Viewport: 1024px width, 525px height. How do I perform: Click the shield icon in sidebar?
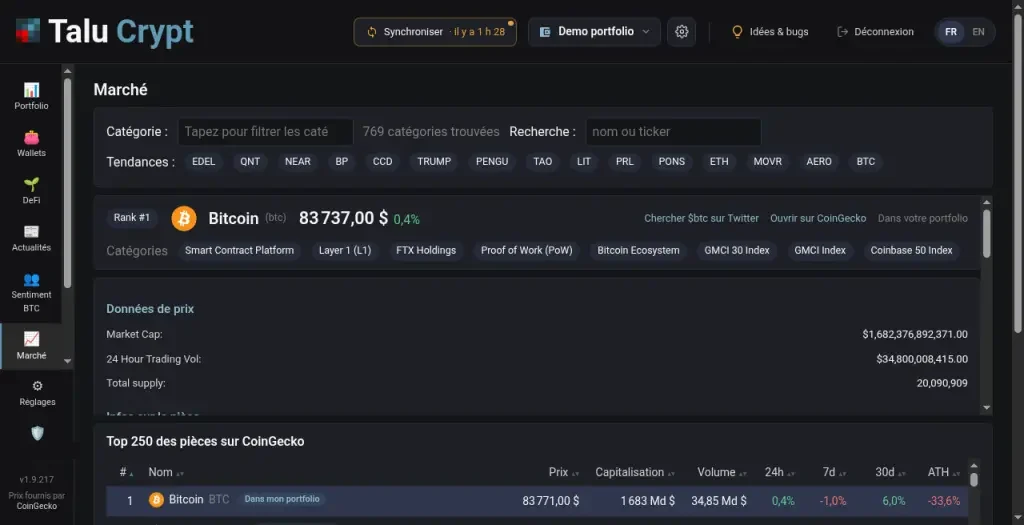pos(37,433)
